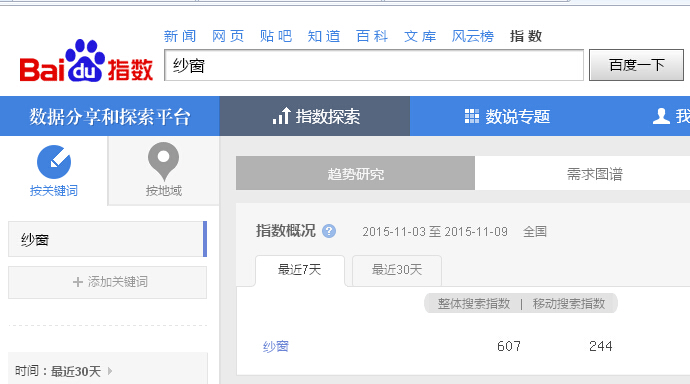Click the mobile index value 244
This screenshot has width=690, height=384.
(x=601, y=346)
